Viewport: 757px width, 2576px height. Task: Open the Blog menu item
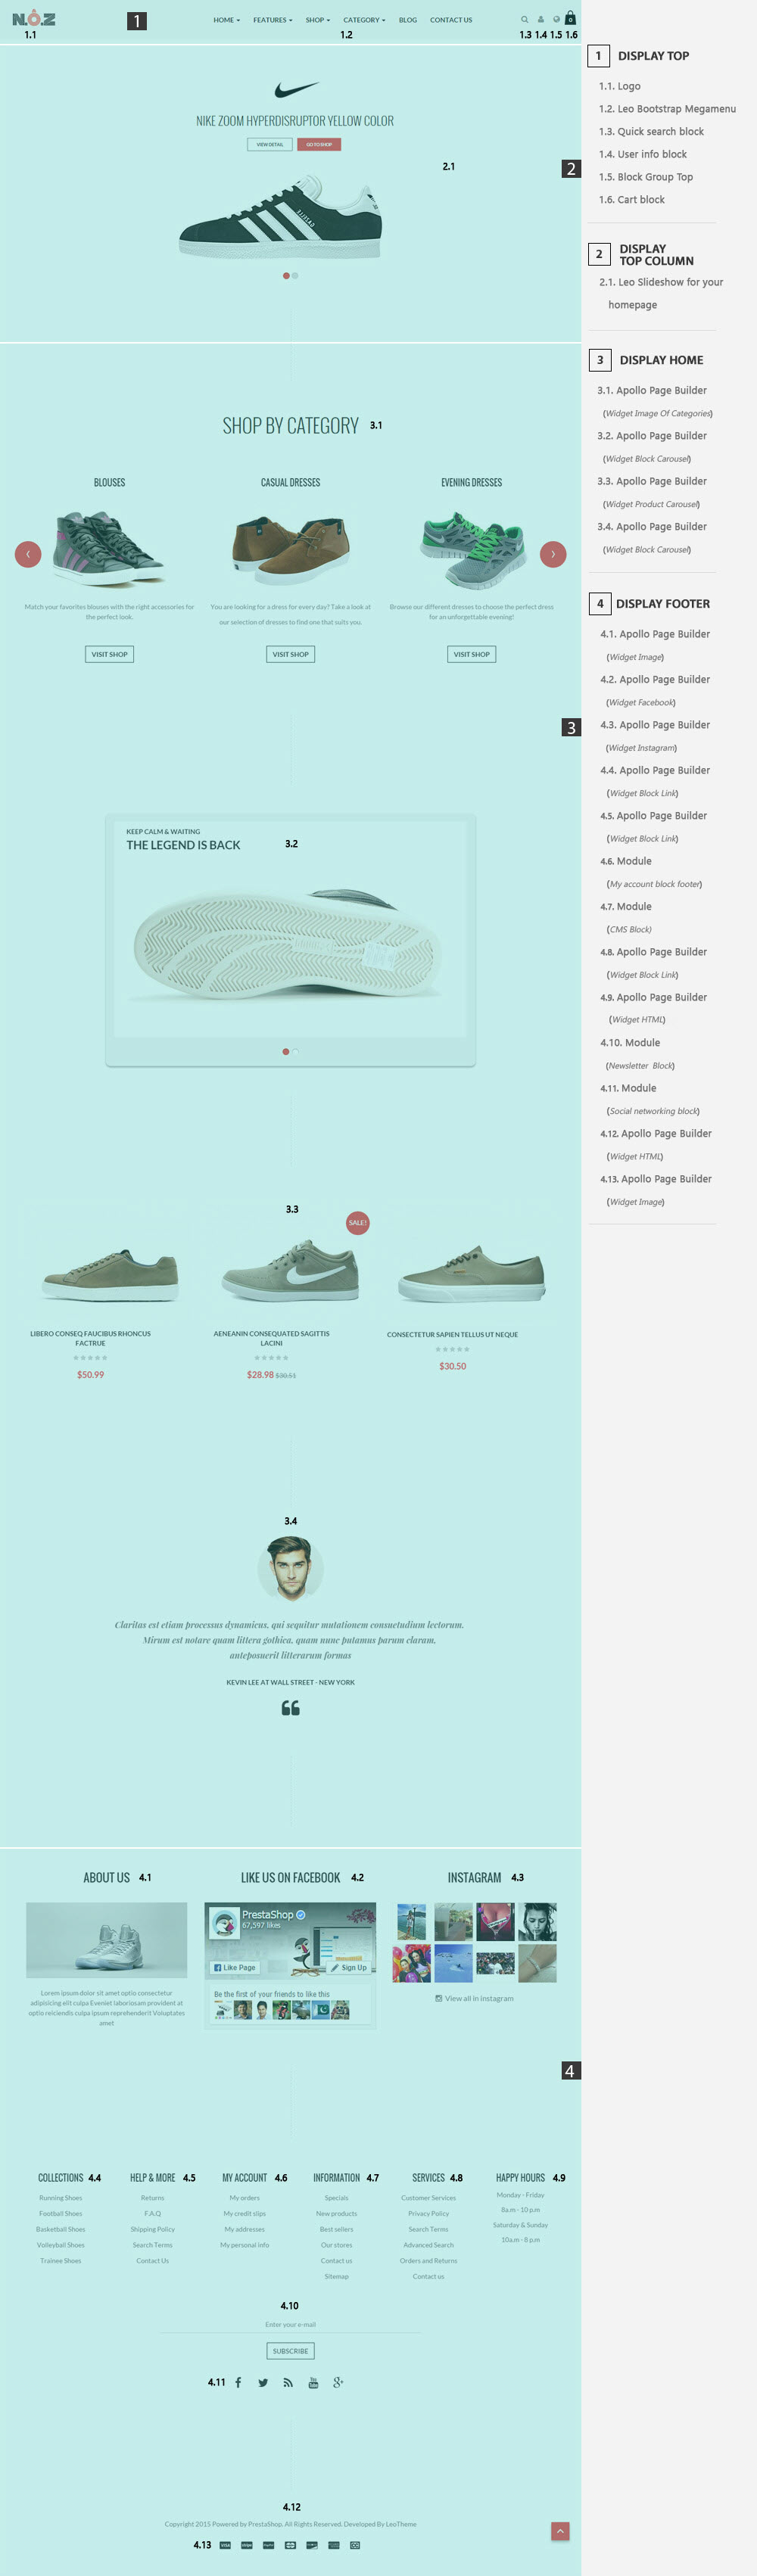(x=408, y=20)
